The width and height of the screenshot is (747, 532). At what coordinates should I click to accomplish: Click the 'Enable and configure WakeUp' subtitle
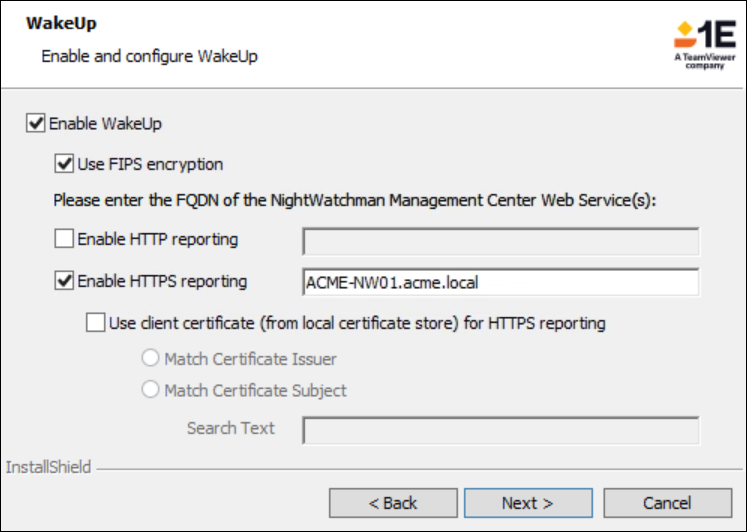(x=149, y=56)
